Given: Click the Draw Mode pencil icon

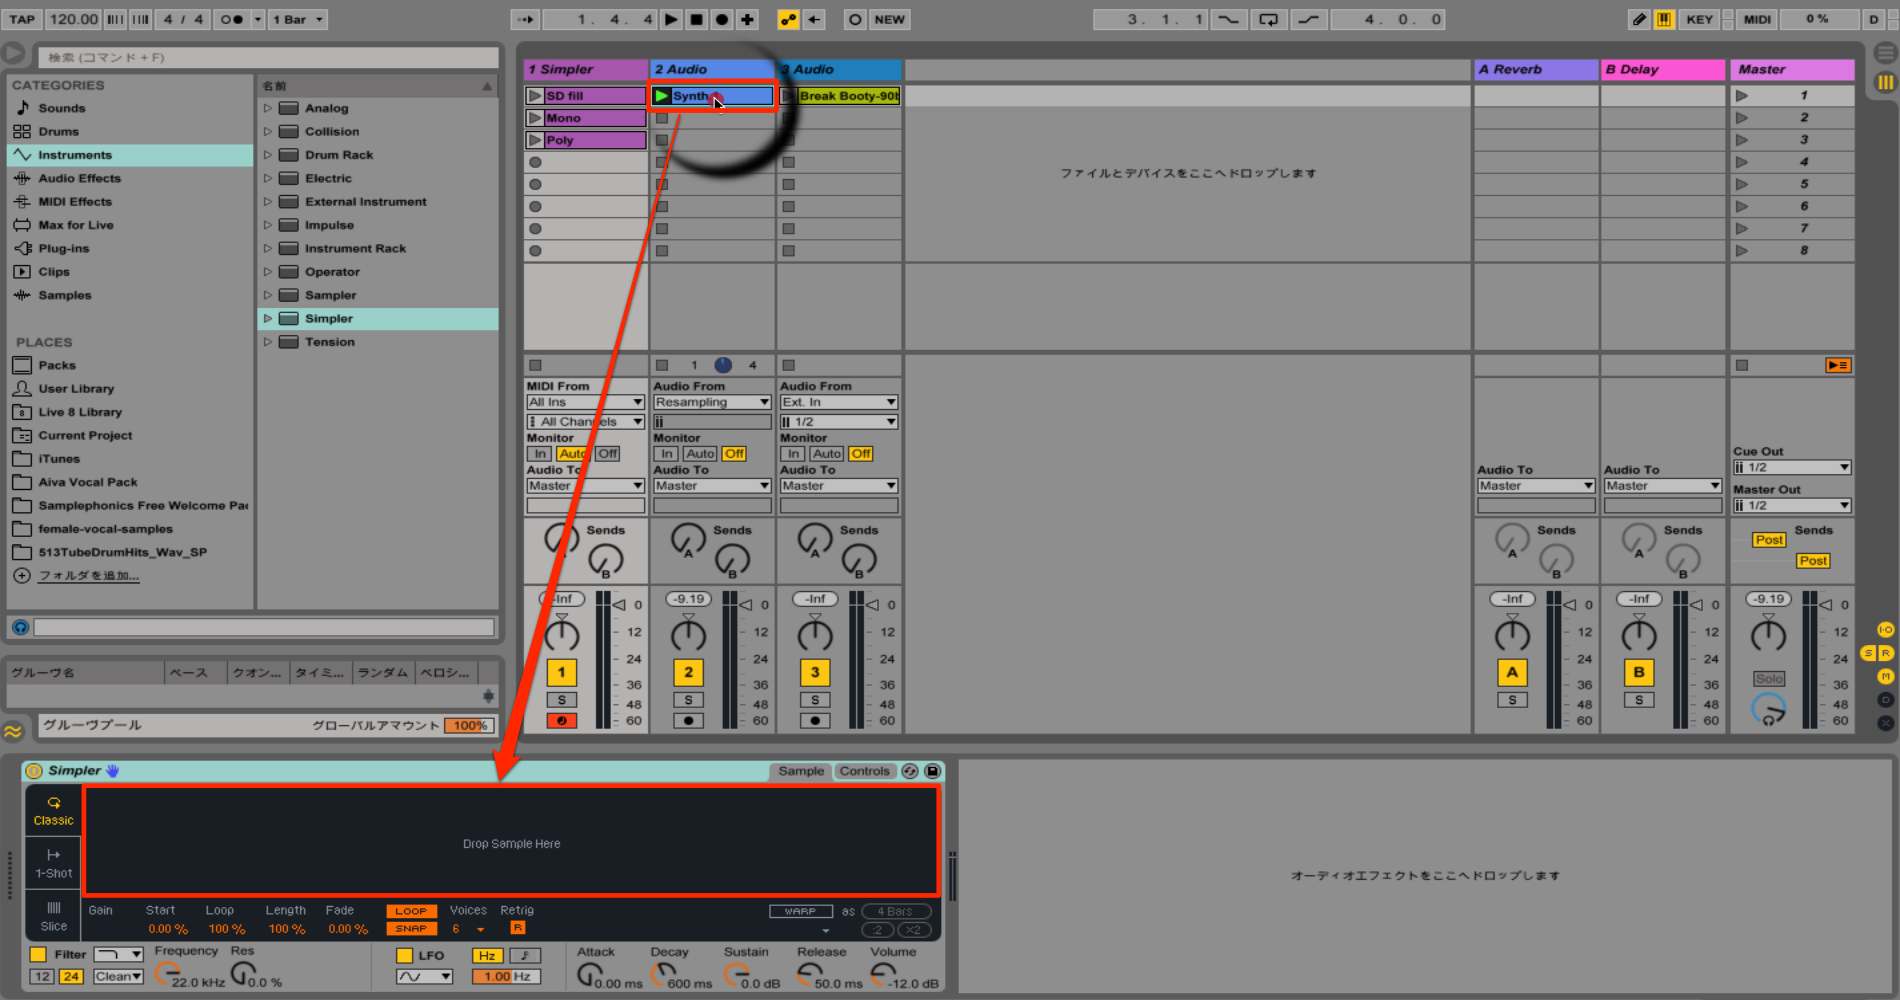Looking at the screenshot, I should click(x=1638, y=19).
